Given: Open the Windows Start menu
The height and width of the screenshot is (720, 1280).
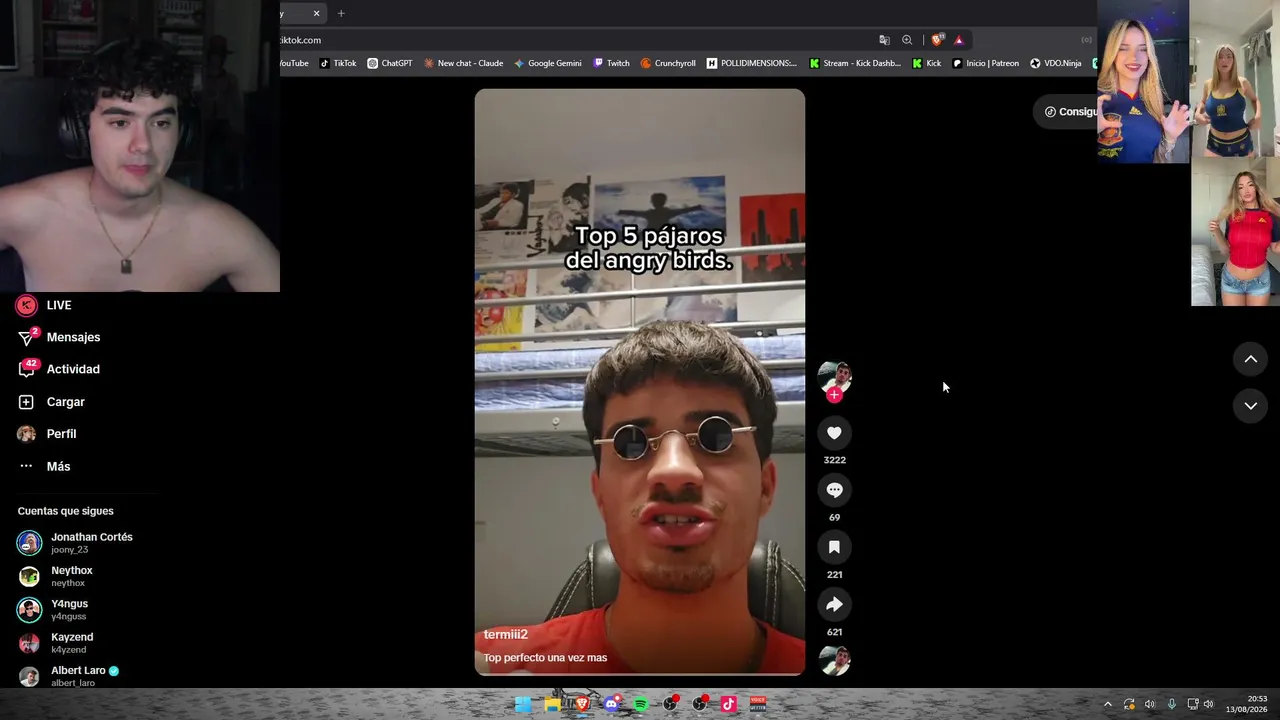Looking at the screenshot, I should (523, 704).
